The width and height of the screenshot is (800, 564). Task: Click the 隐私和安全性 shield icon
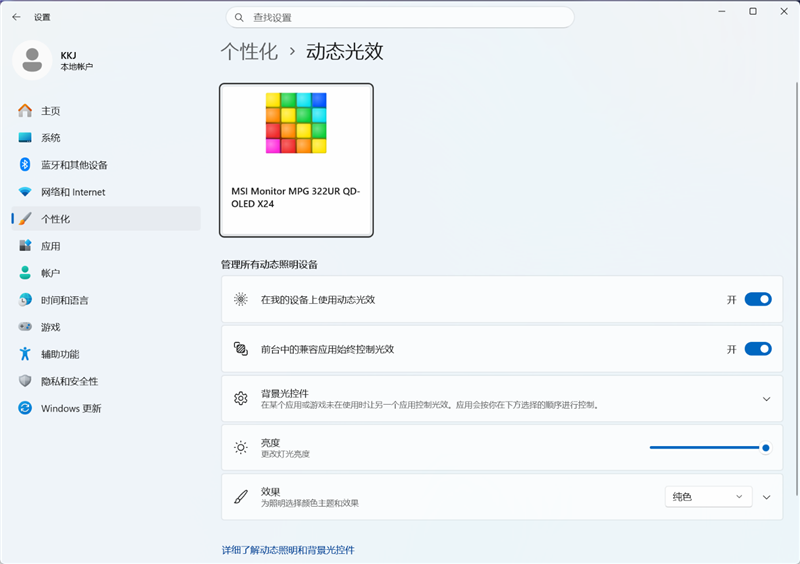tap(25, 381)
